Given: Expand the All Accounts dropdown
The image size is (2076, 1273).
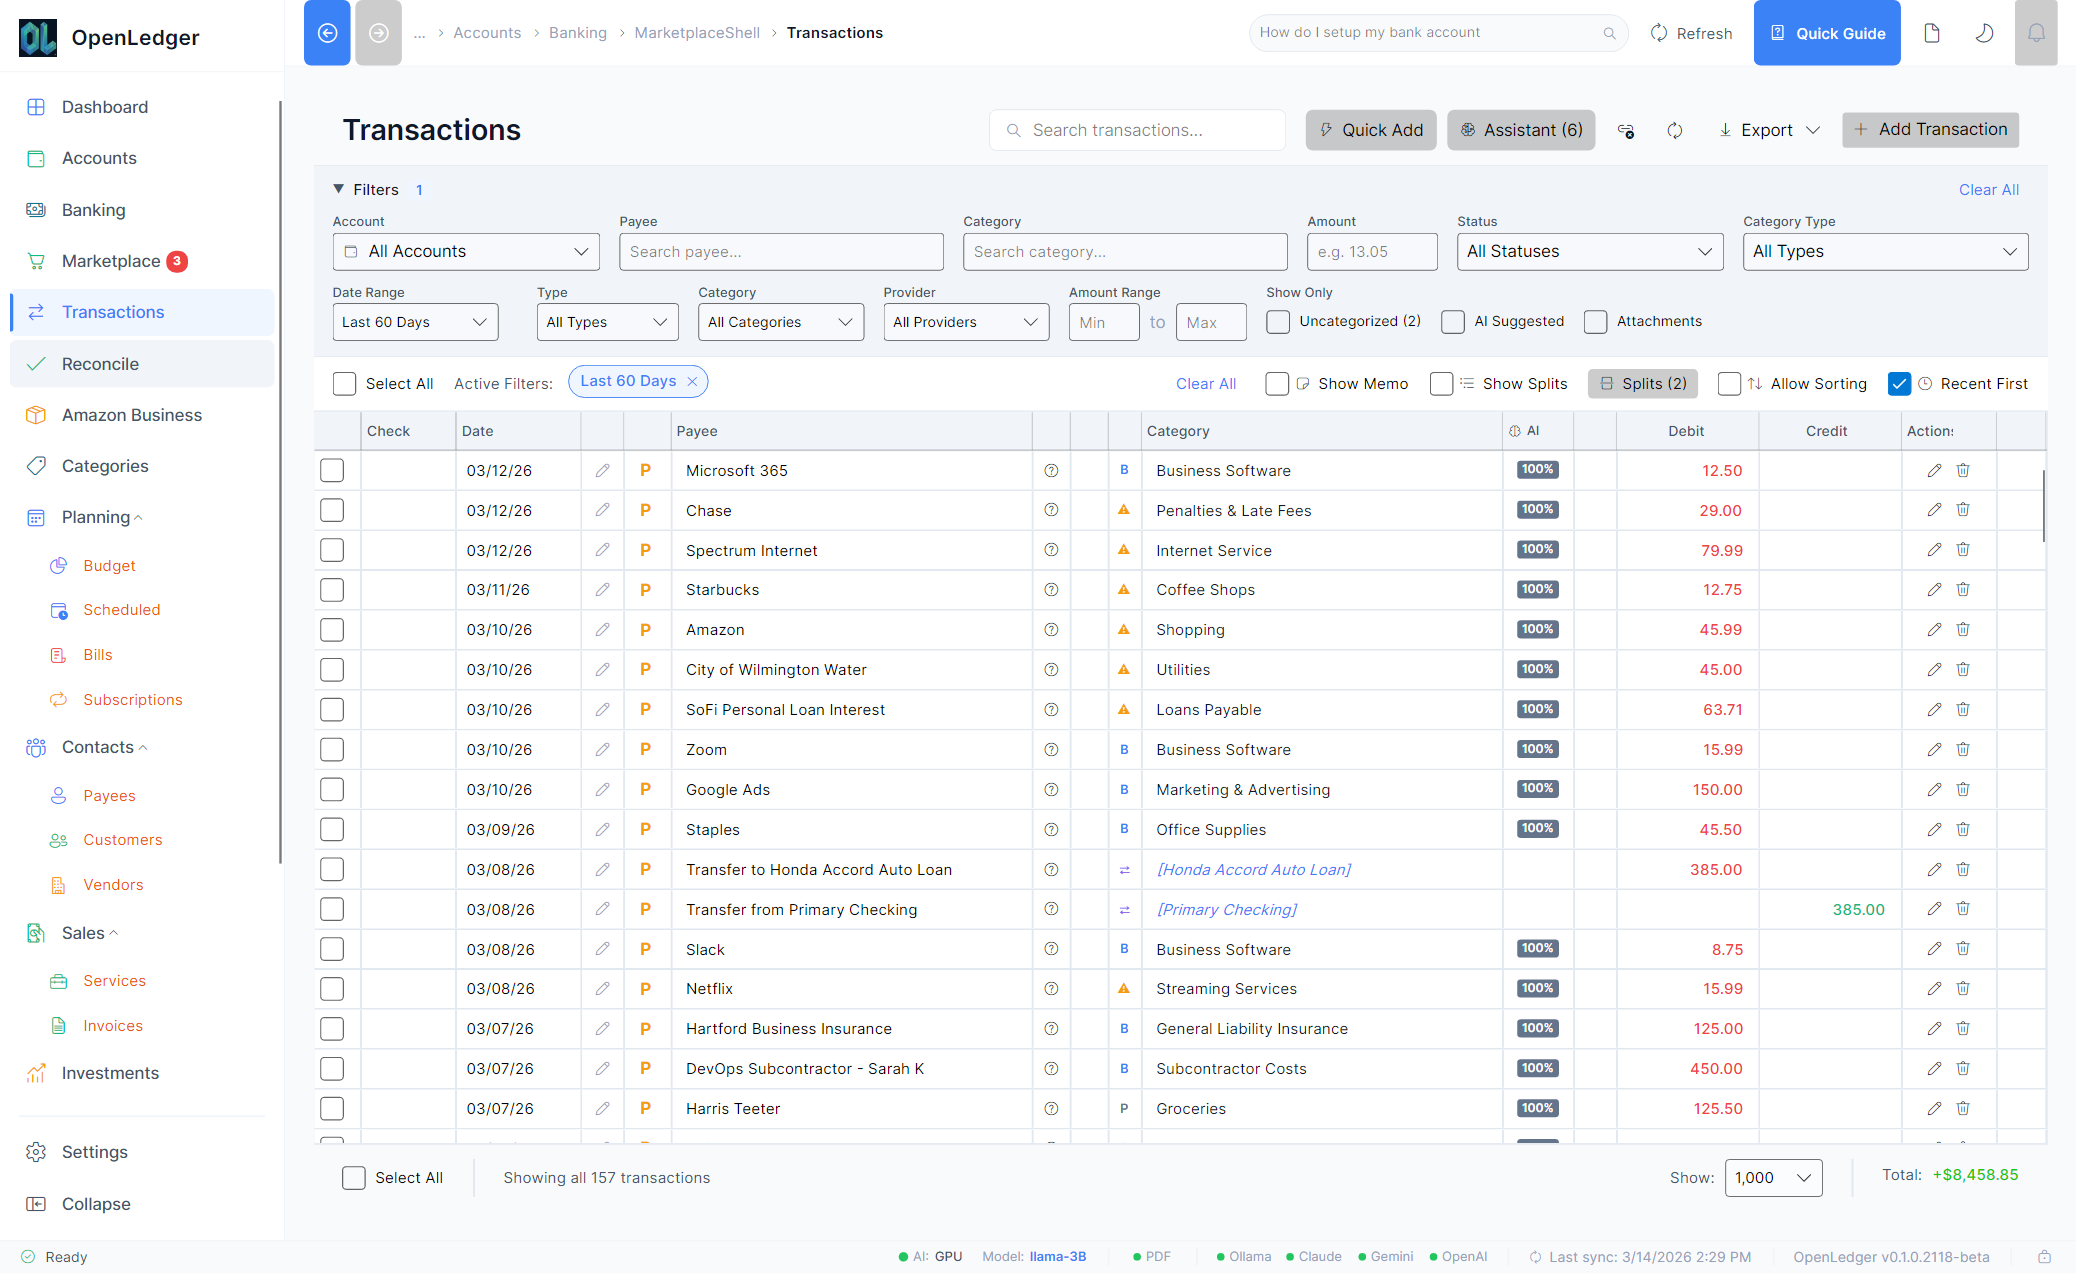Looking at the screenshot, I should pyautogui.click(x=466, y=252).
